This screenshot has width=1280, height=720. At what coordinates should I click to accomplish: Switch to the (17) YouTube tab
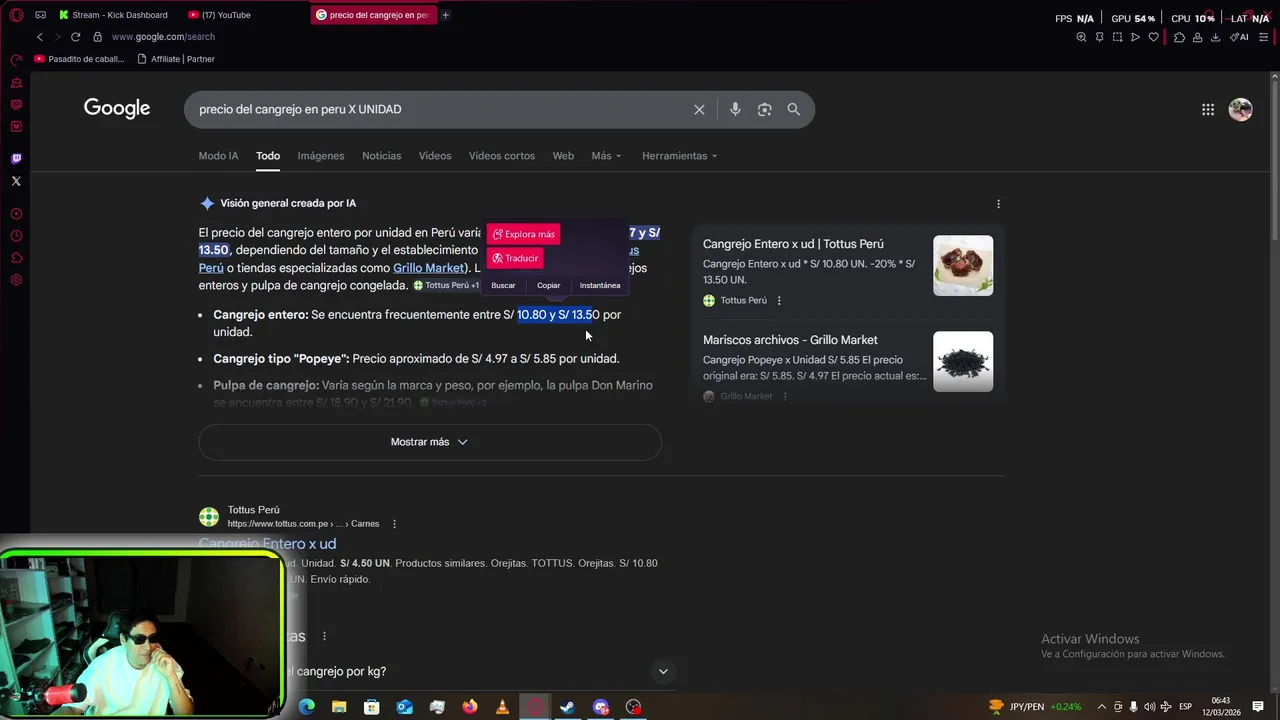point(220,15)
